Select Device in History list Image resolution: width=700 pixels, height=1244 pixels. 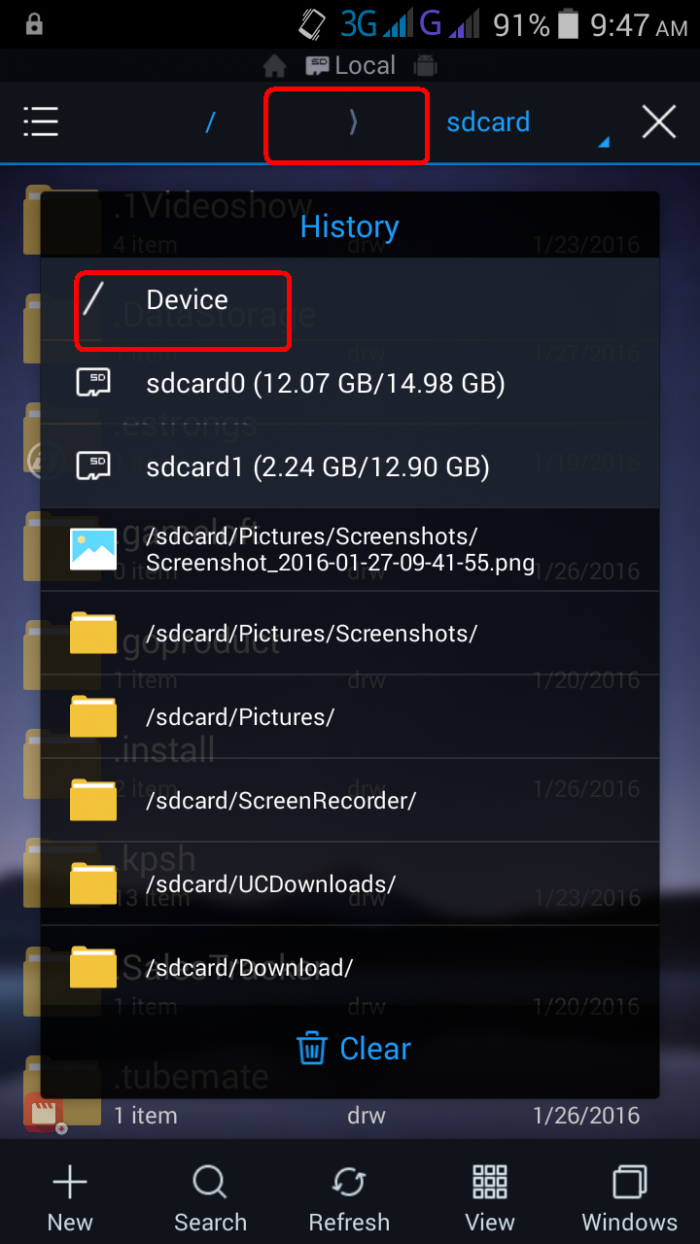[187, 300]
